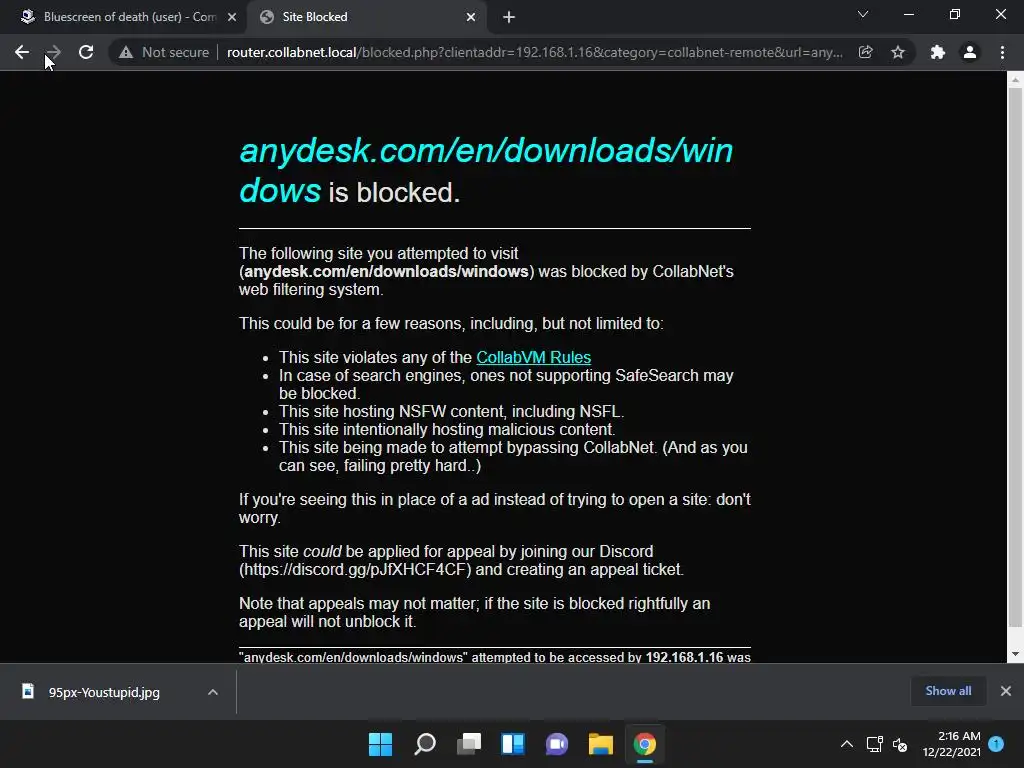The height and width of the screenshot is (768, 1024).
Task: Click the forward navigation arrow
Action: pyautogui.click(x=54, y=52)
